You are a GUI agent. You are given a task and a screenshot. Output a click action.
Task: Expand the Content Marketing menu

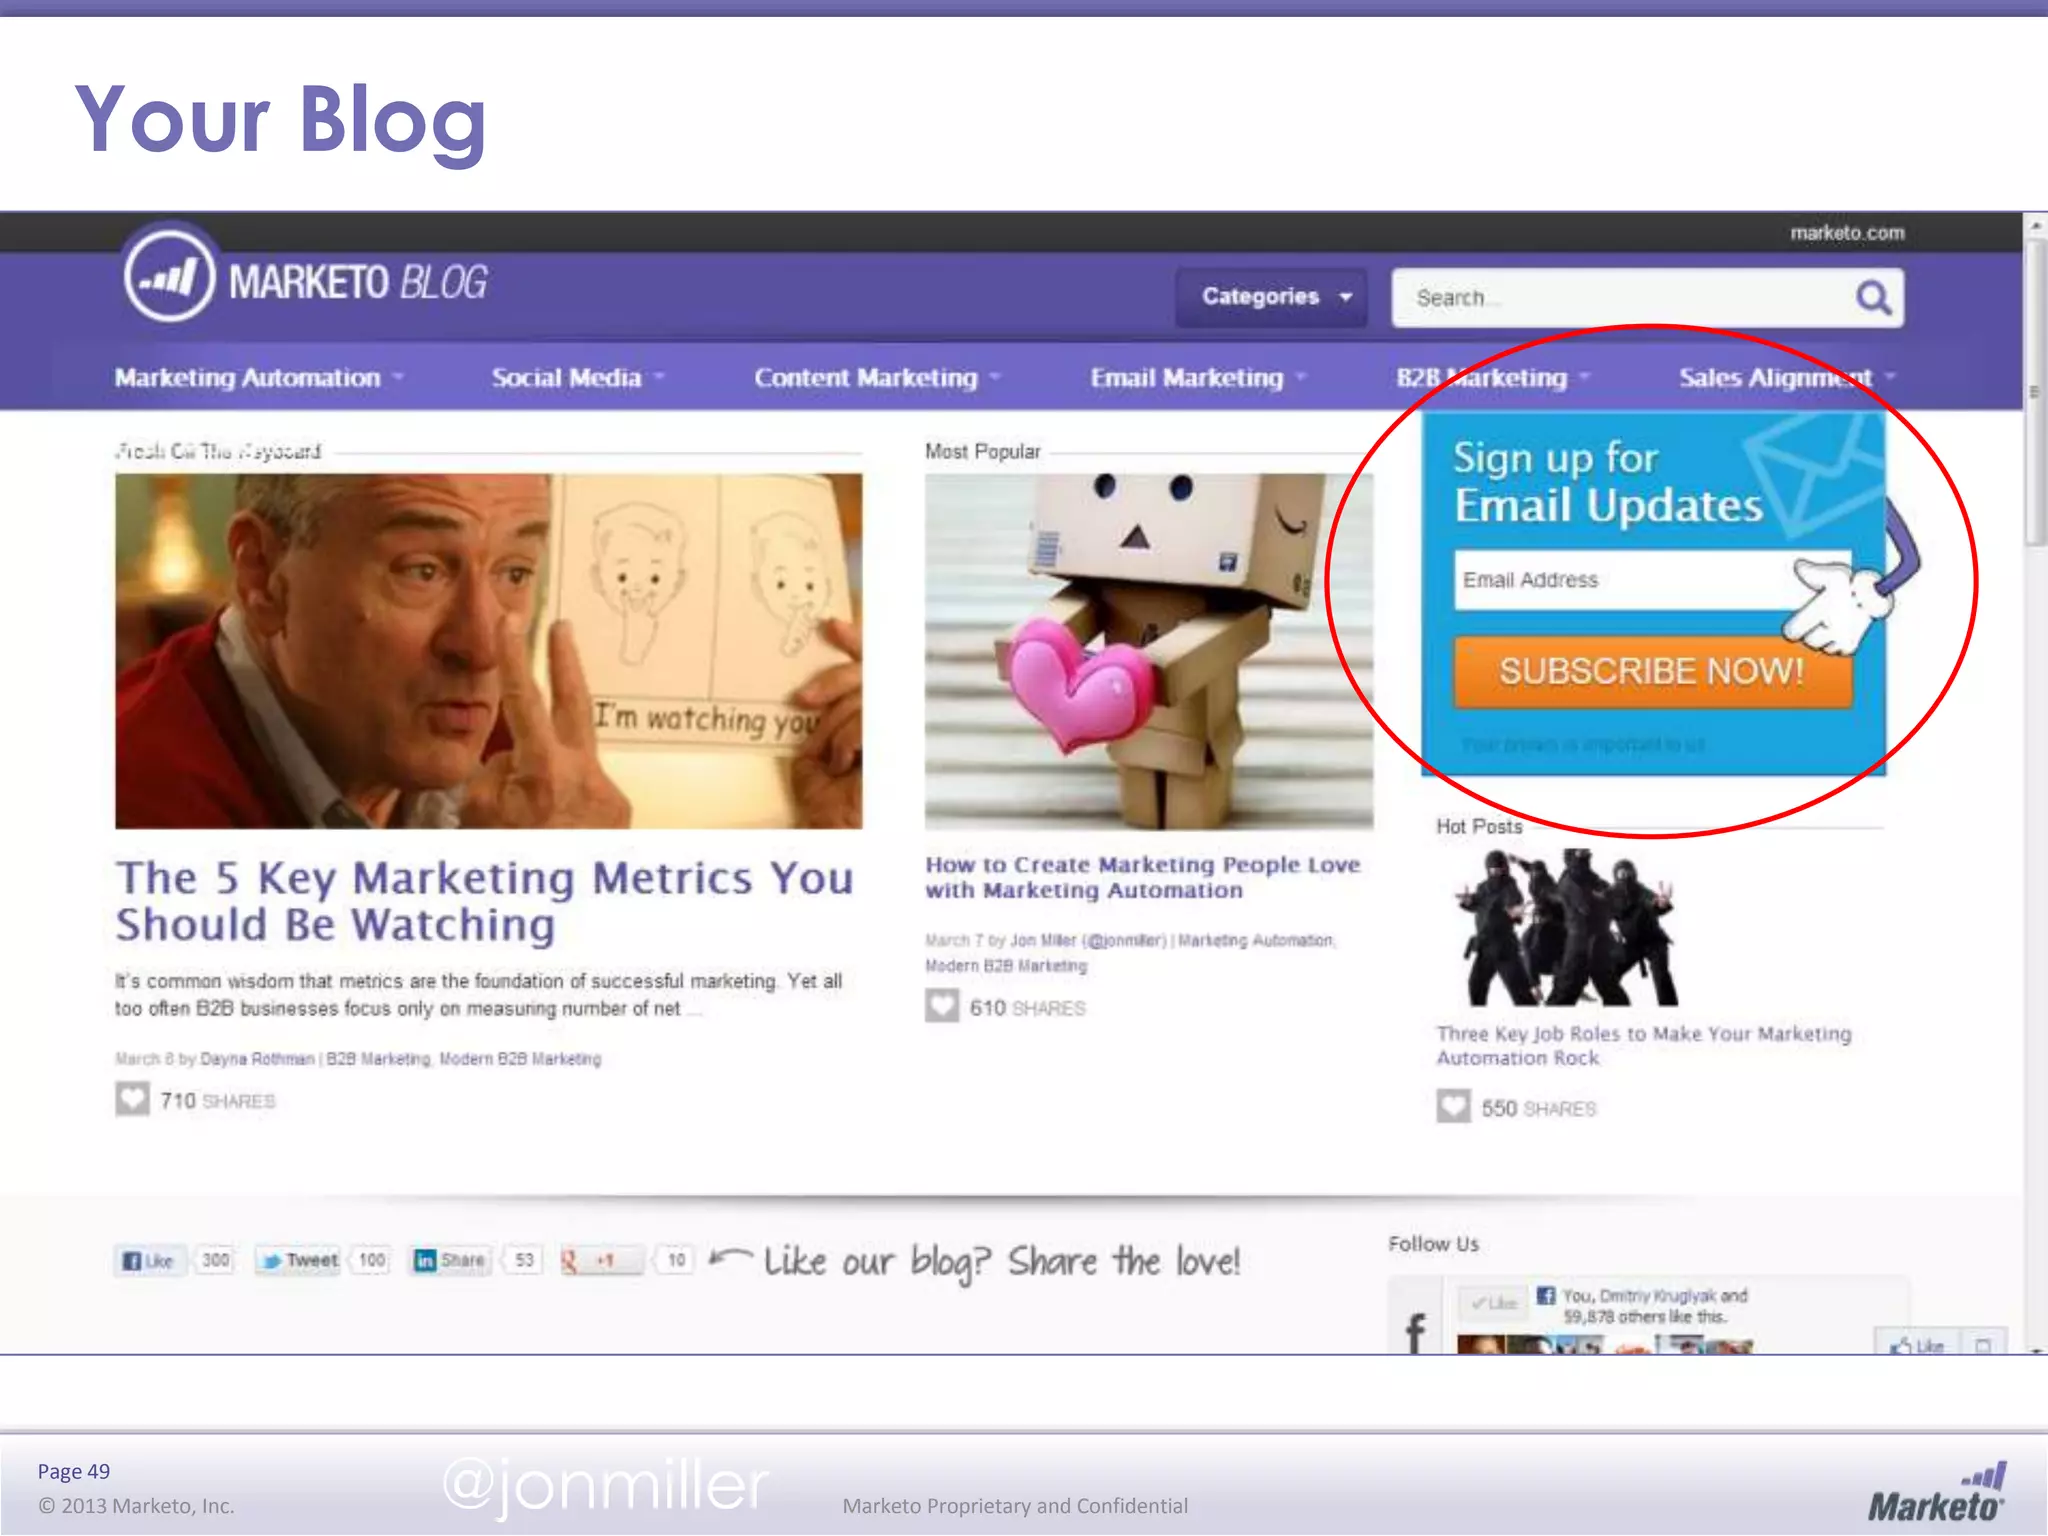[x=876, y=378]
